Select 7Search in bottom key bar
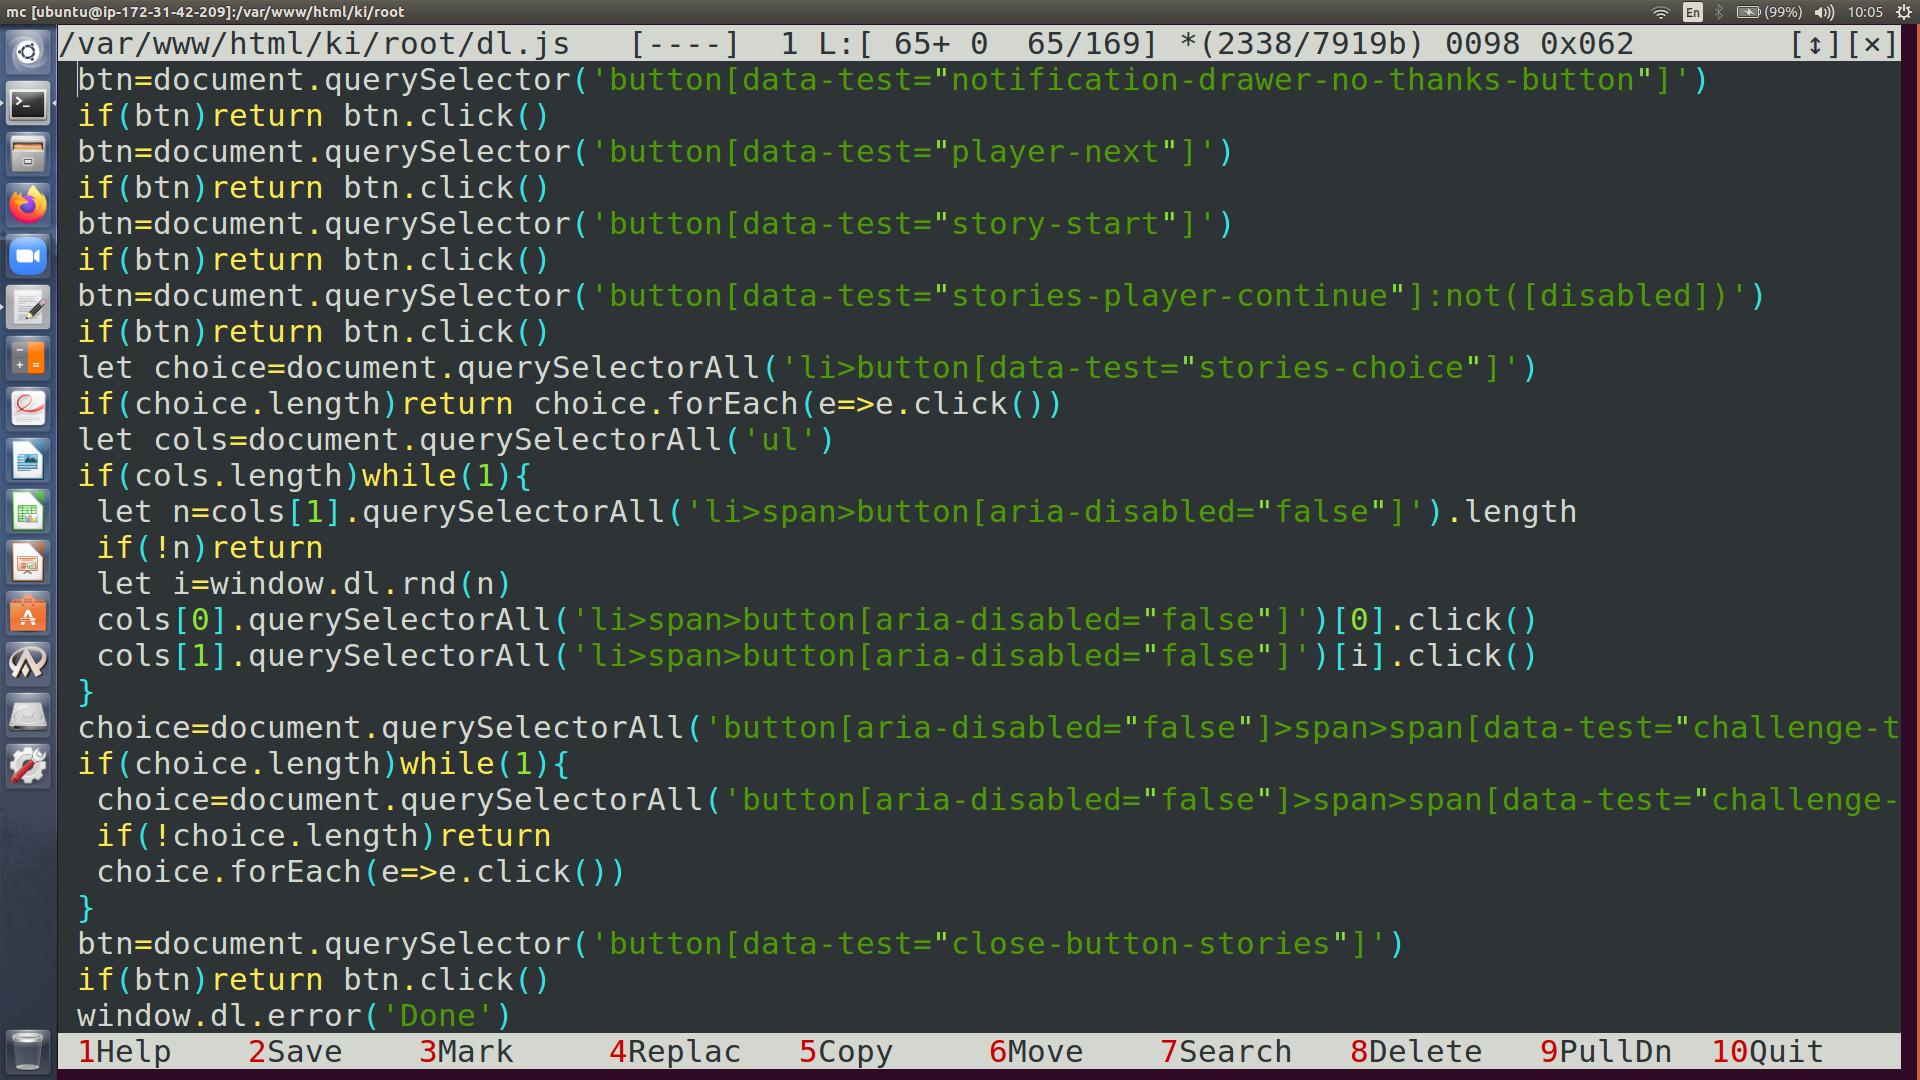The image size is (1920, 1080). (1226, 1052)
